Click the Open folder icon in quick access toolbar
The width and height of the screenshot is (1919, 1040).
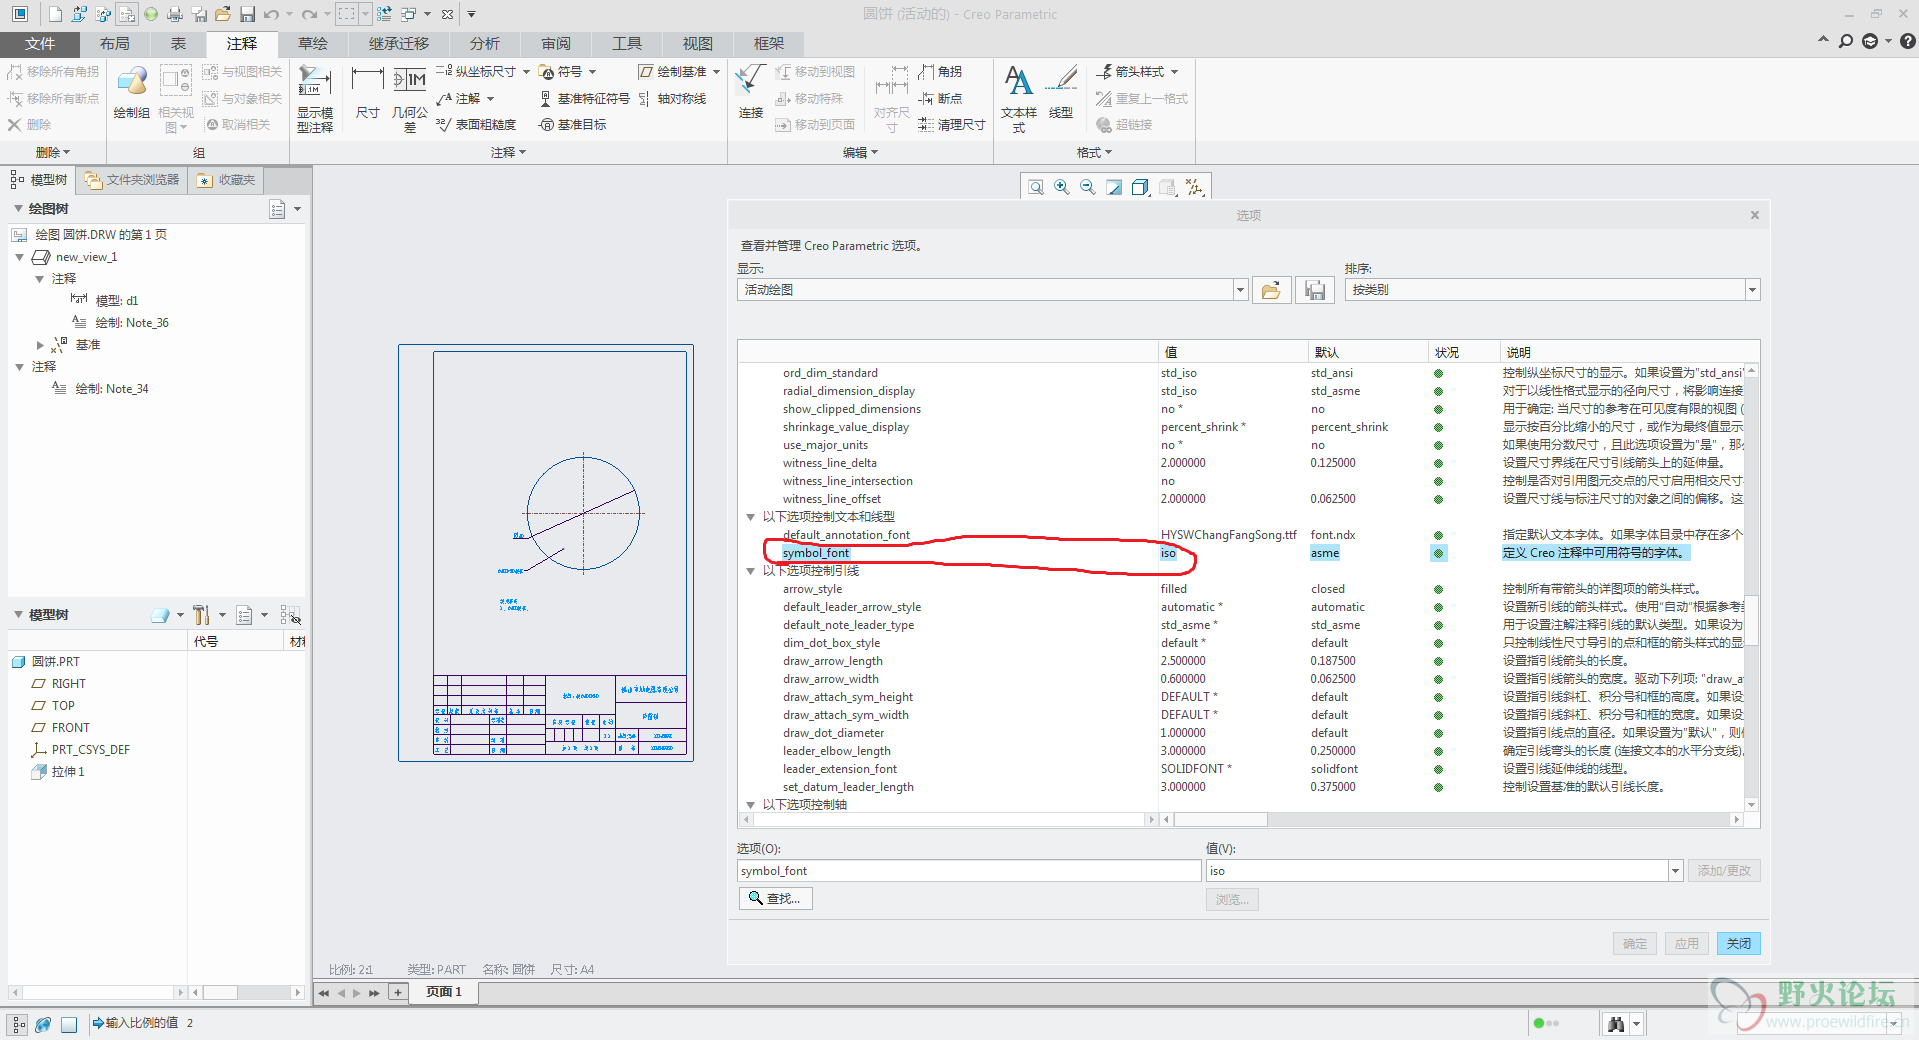[222, 14]
